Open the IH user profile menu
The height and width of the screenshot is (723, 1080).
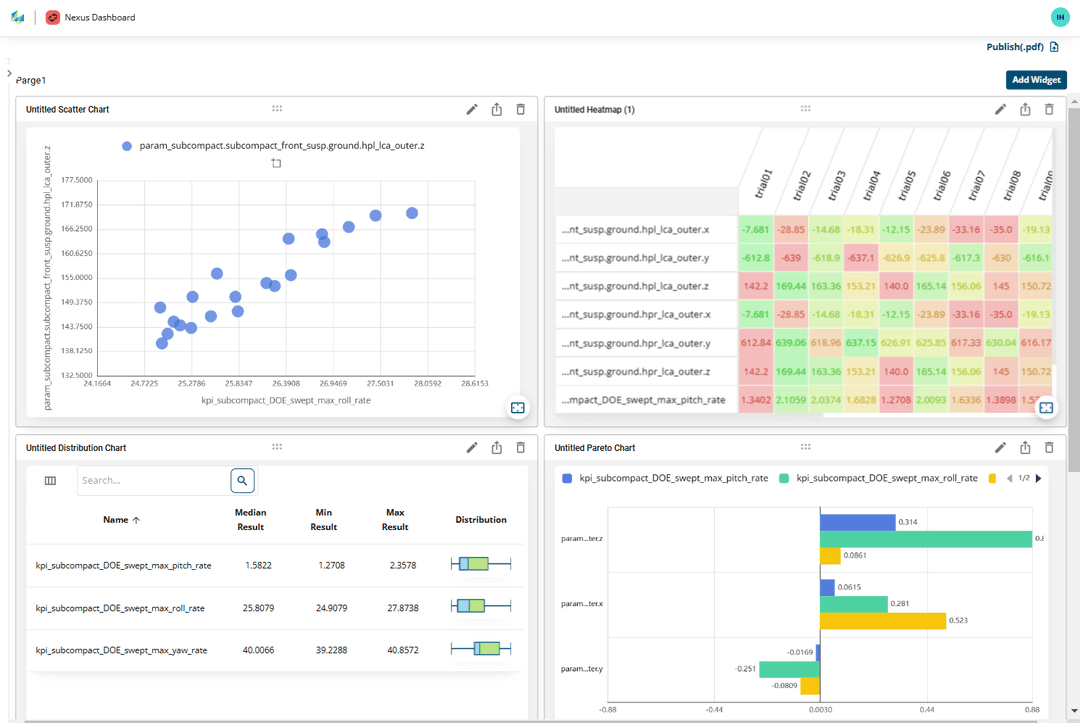[x=1059, y=17]
